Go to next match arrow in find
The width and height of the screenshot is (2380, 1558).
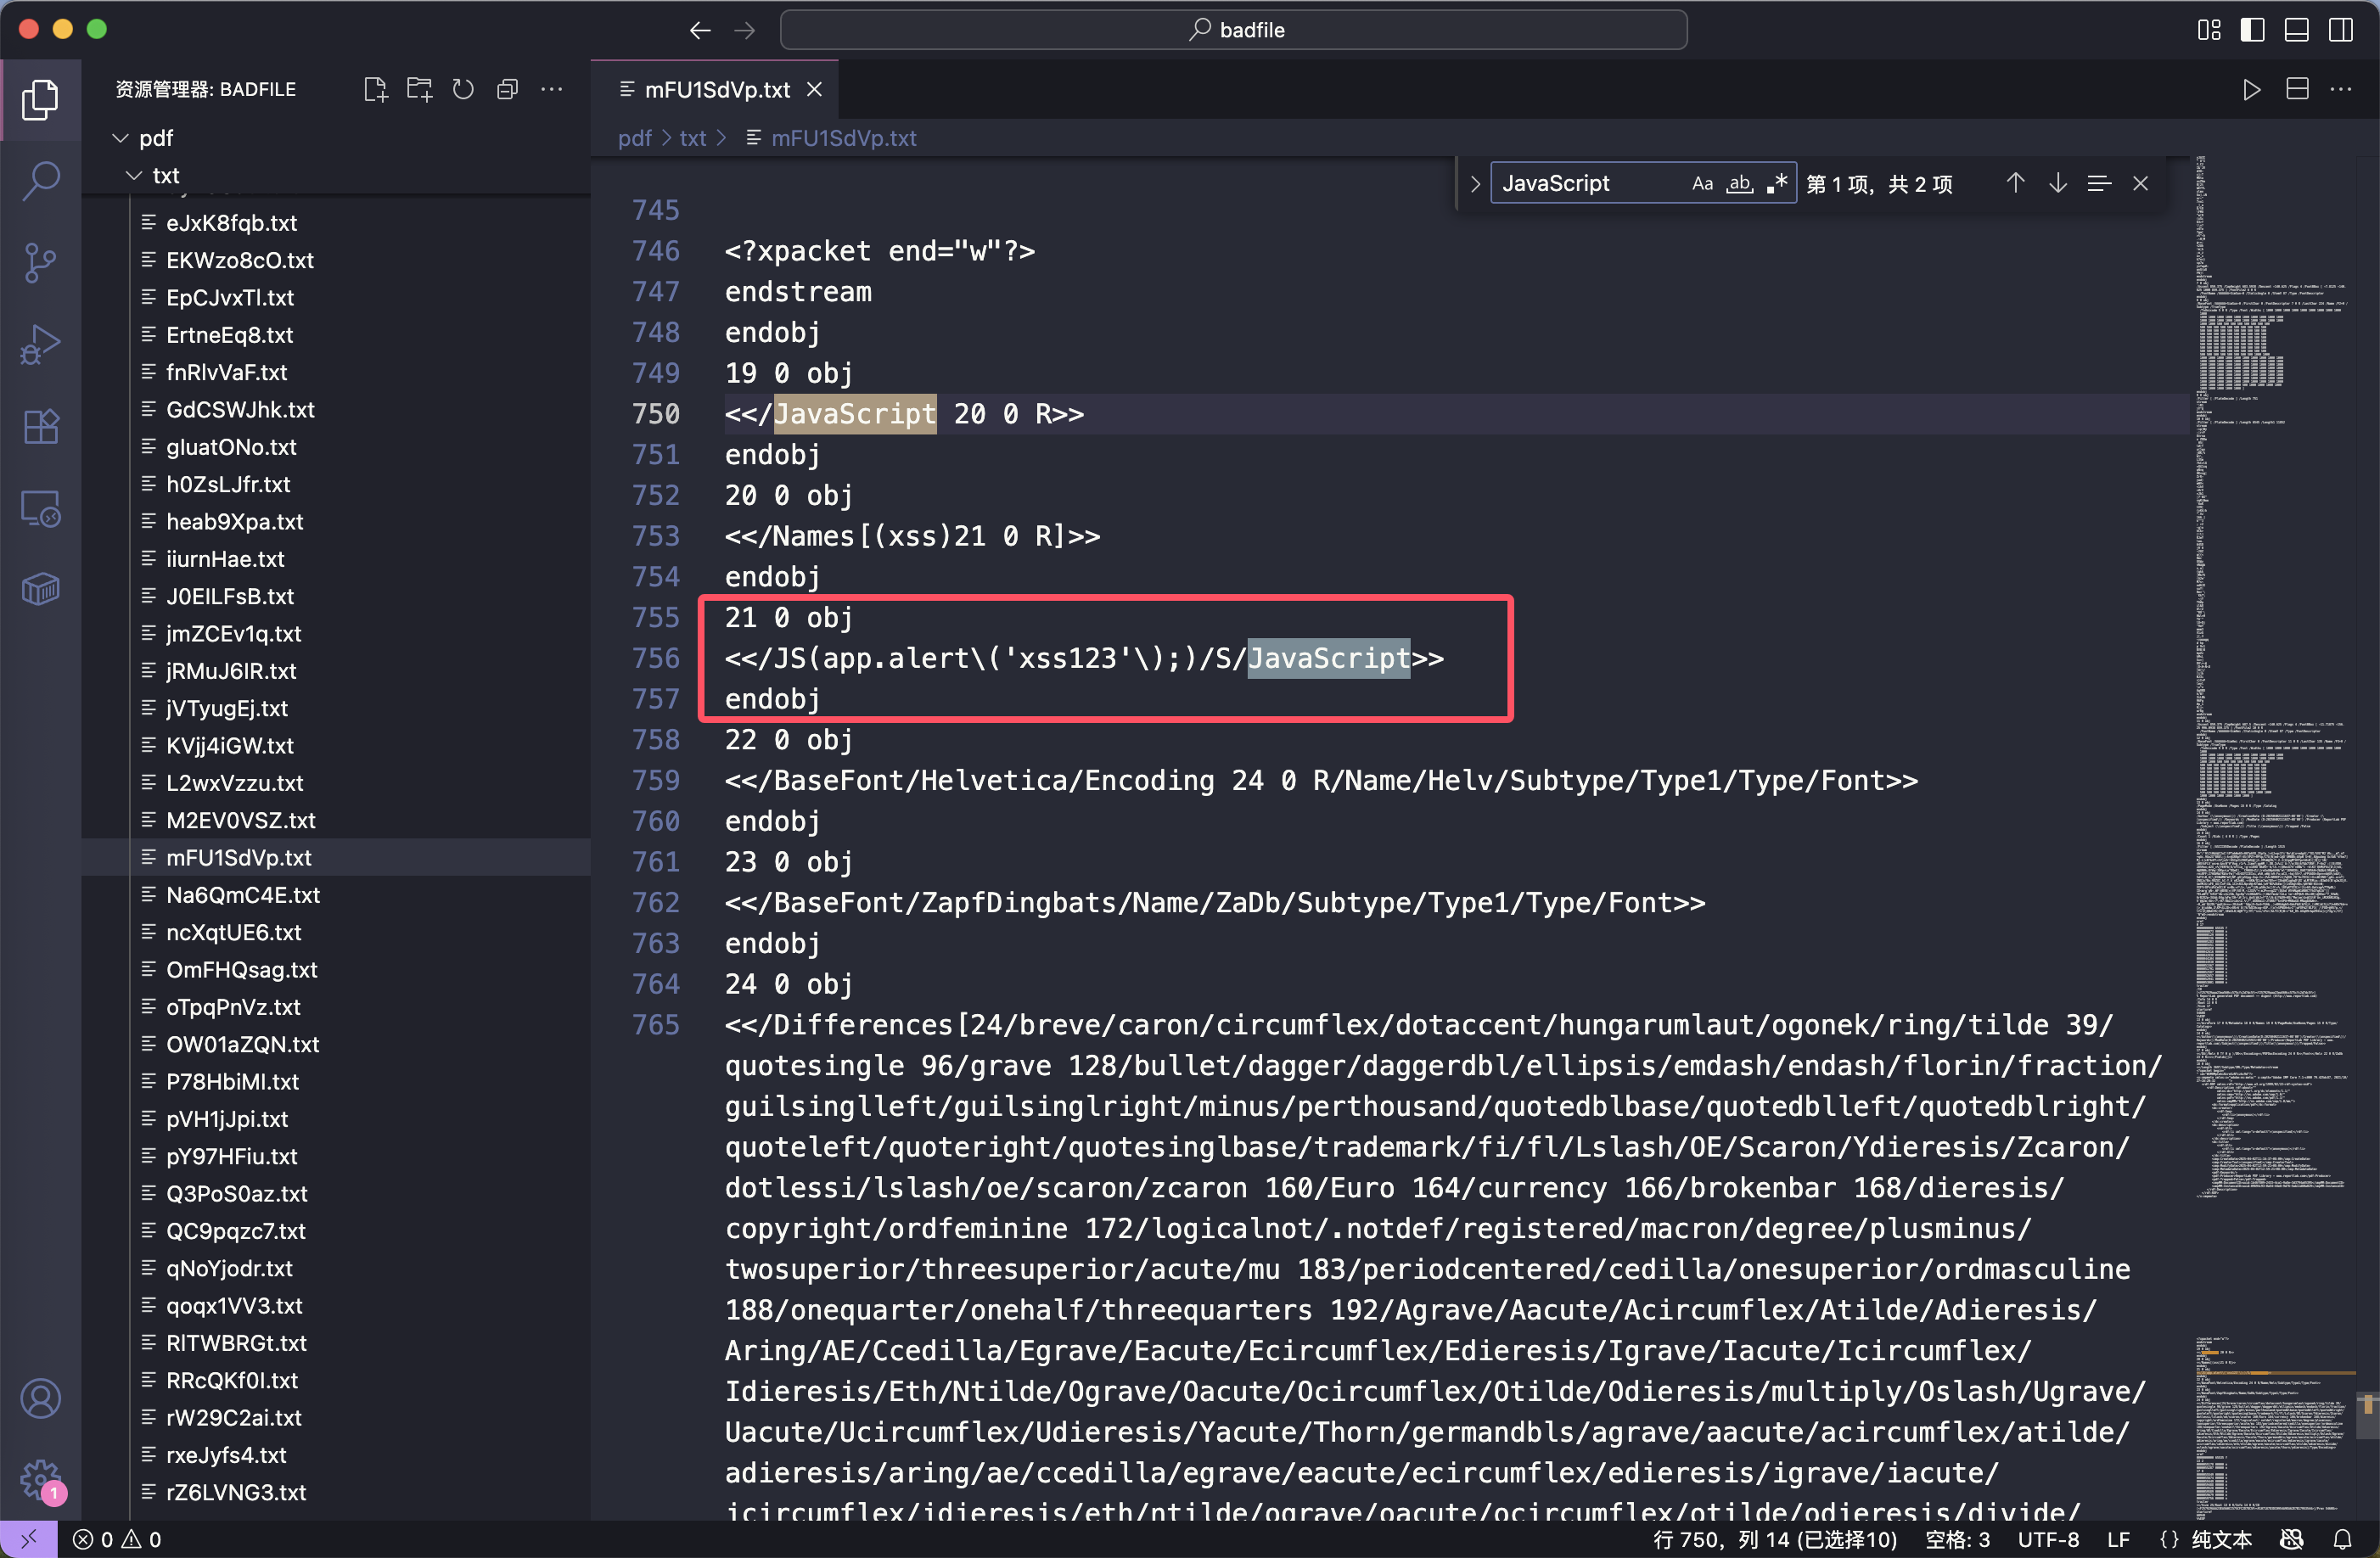tap(2057, 184)
